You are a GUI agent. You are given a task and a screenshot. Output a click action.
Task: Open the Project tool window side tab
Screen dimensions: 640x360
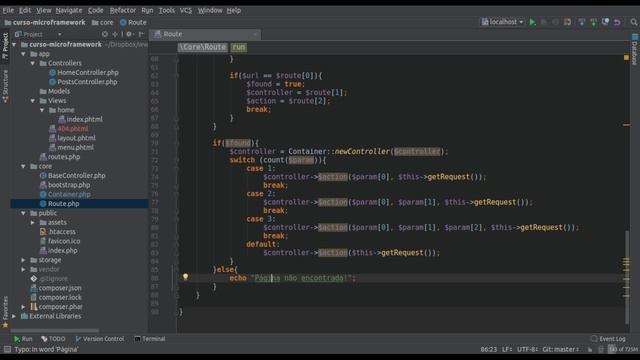[5, 46]
